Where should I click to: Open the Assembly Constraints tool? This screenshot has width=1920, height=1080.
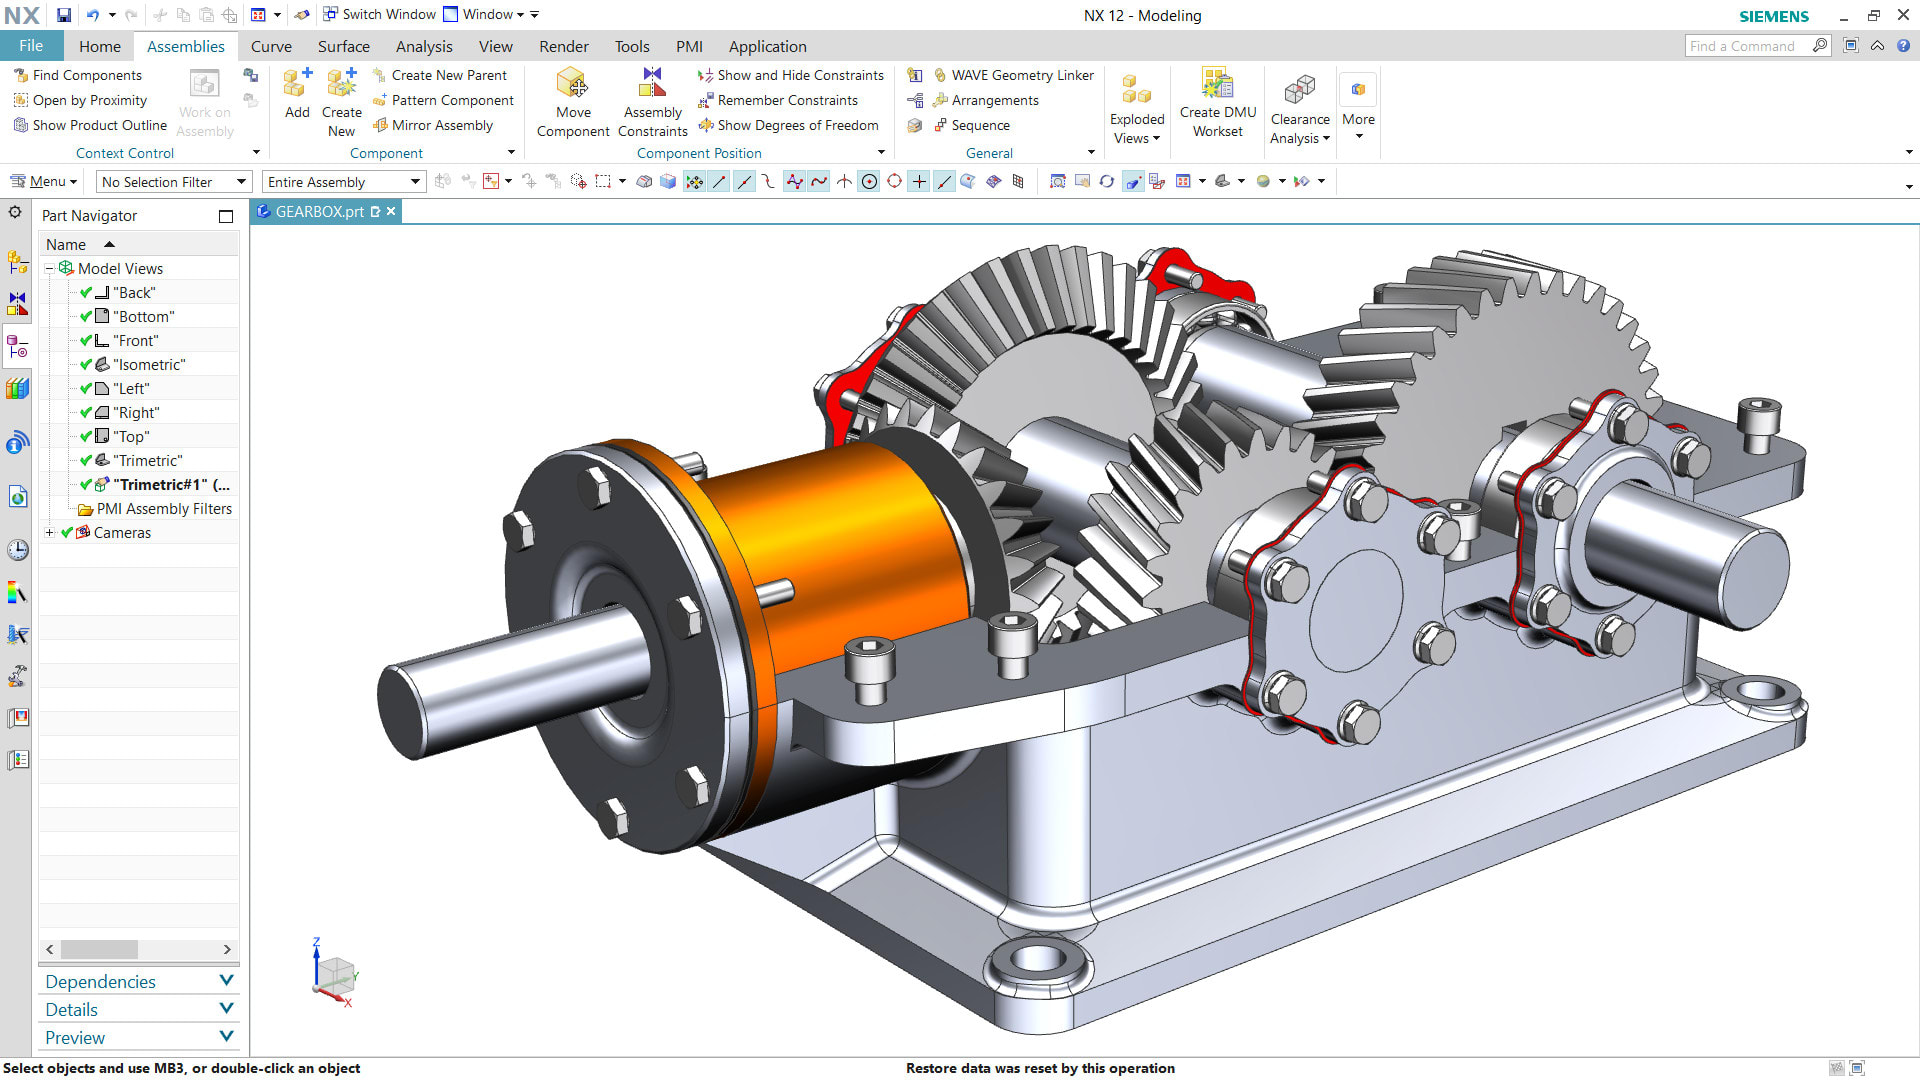coord(652,84)
